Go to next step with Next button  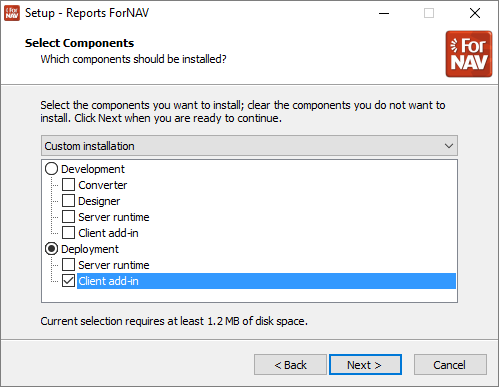coord(365,365)
